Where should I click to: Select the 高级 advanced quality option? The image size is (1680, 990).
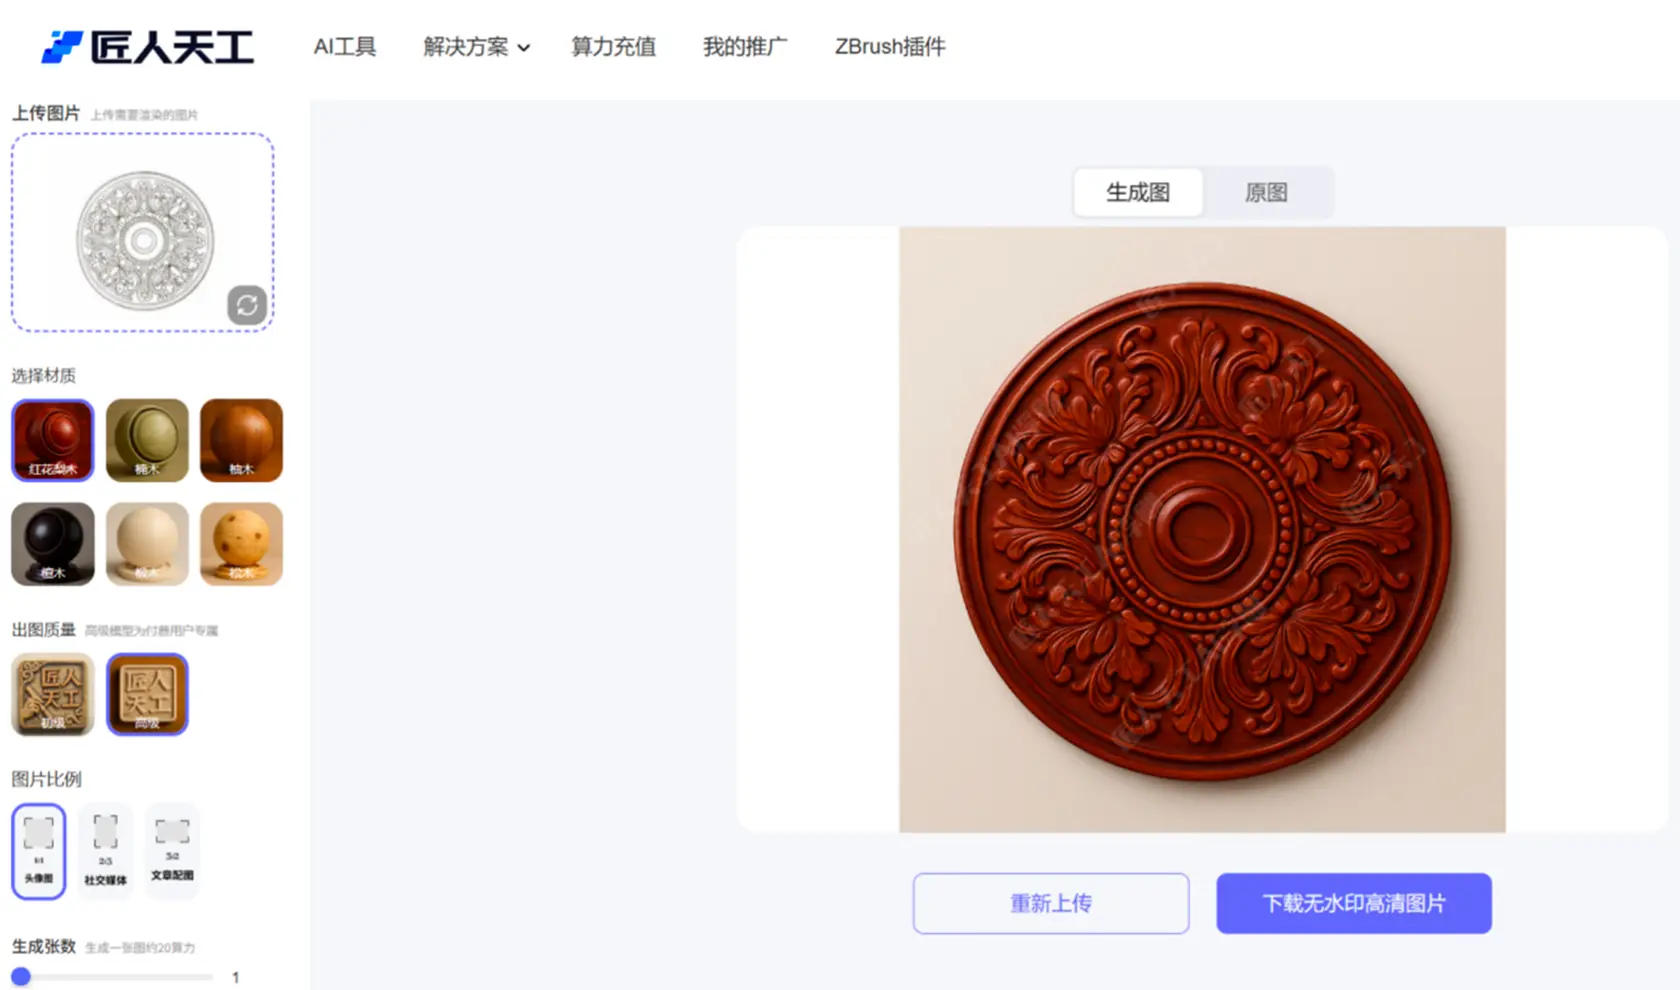[x=147, y=694]
